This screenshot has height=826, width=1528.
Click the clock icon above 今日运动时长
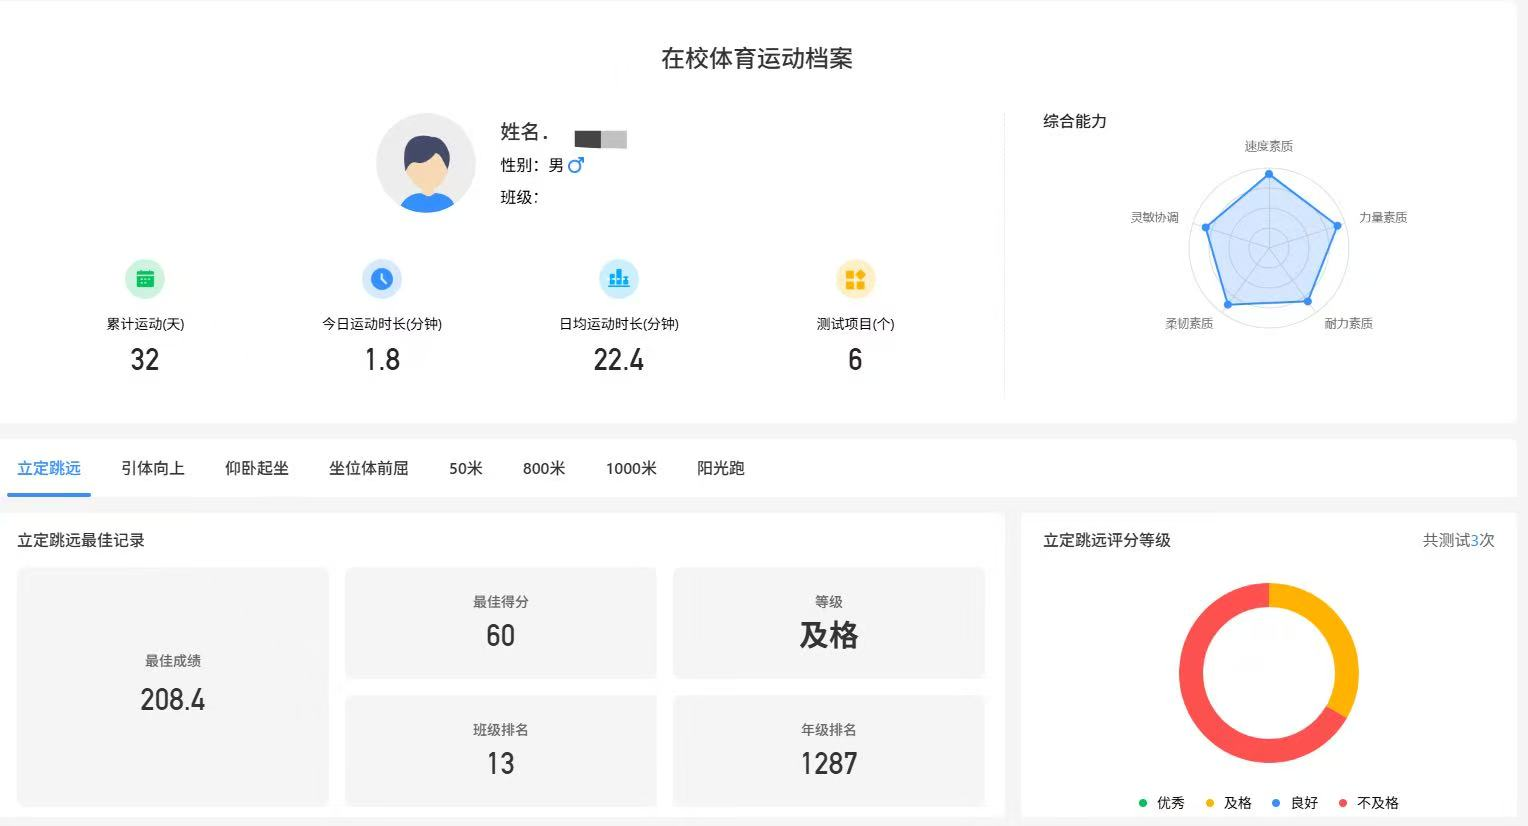click(382, 278)
